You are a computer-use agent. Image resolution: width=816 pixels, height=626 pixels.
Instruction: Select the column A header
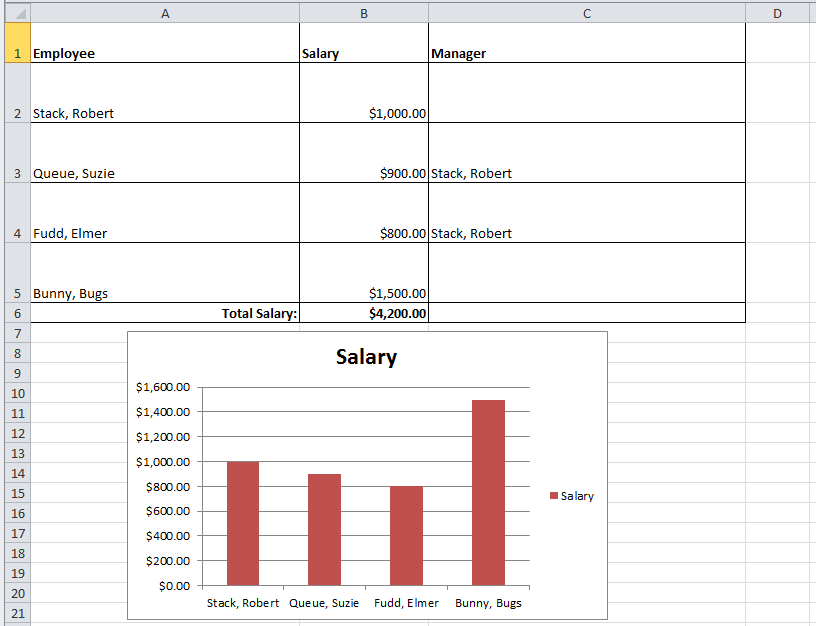pyautogui.click(x=164, y=12)
